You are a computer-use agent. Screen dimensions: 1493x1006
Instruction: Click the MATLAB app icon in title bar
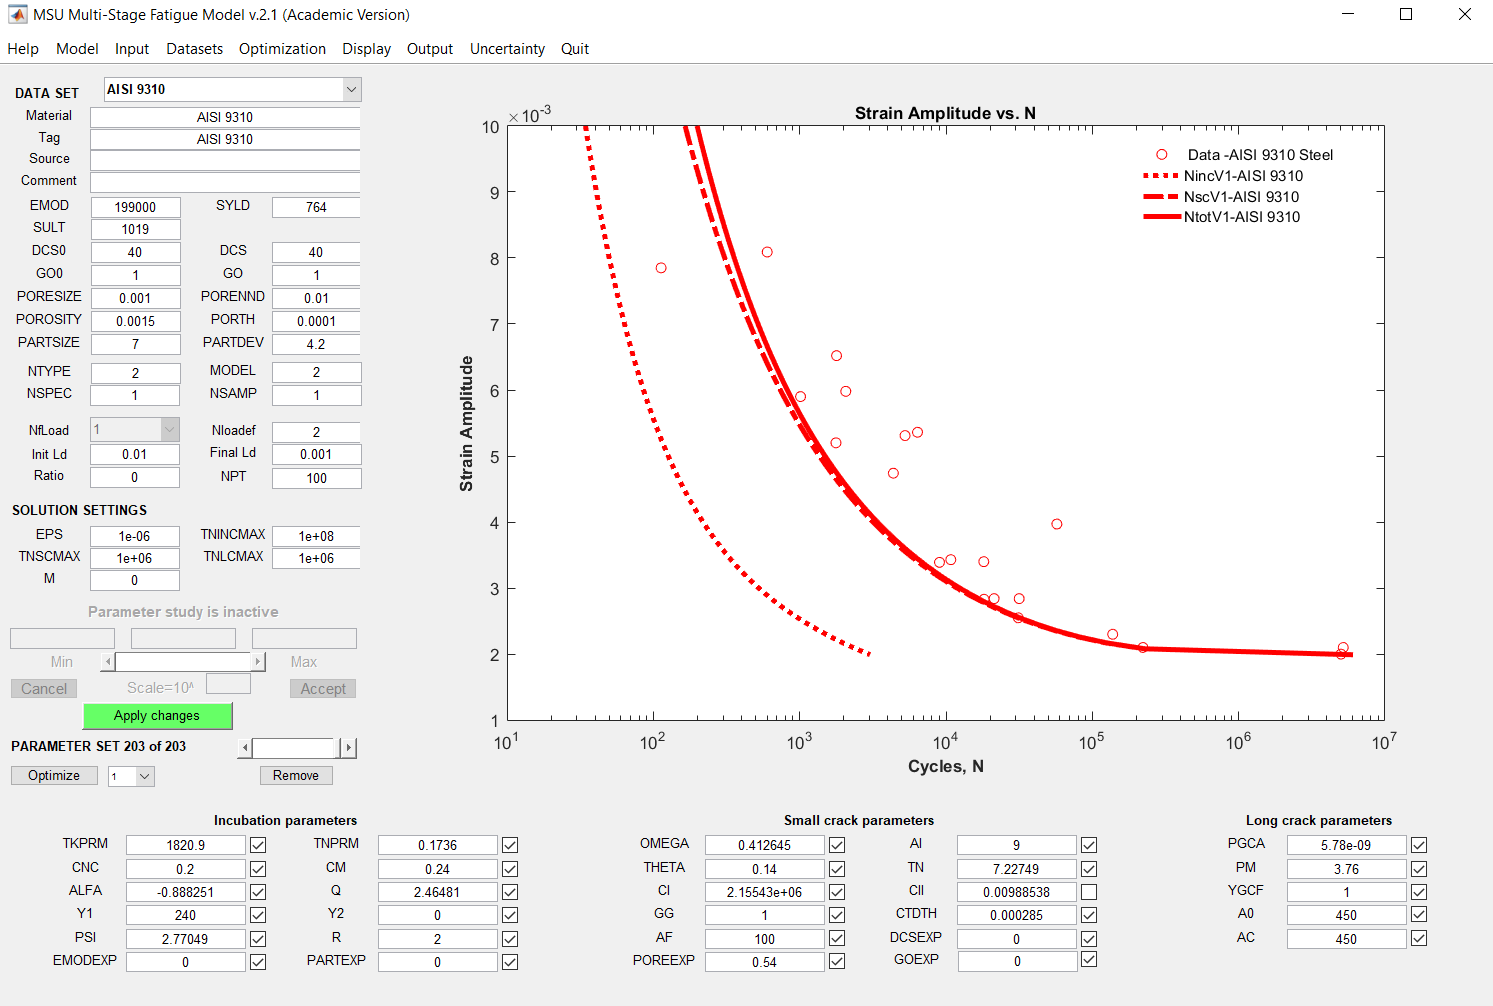coord(17,15)
